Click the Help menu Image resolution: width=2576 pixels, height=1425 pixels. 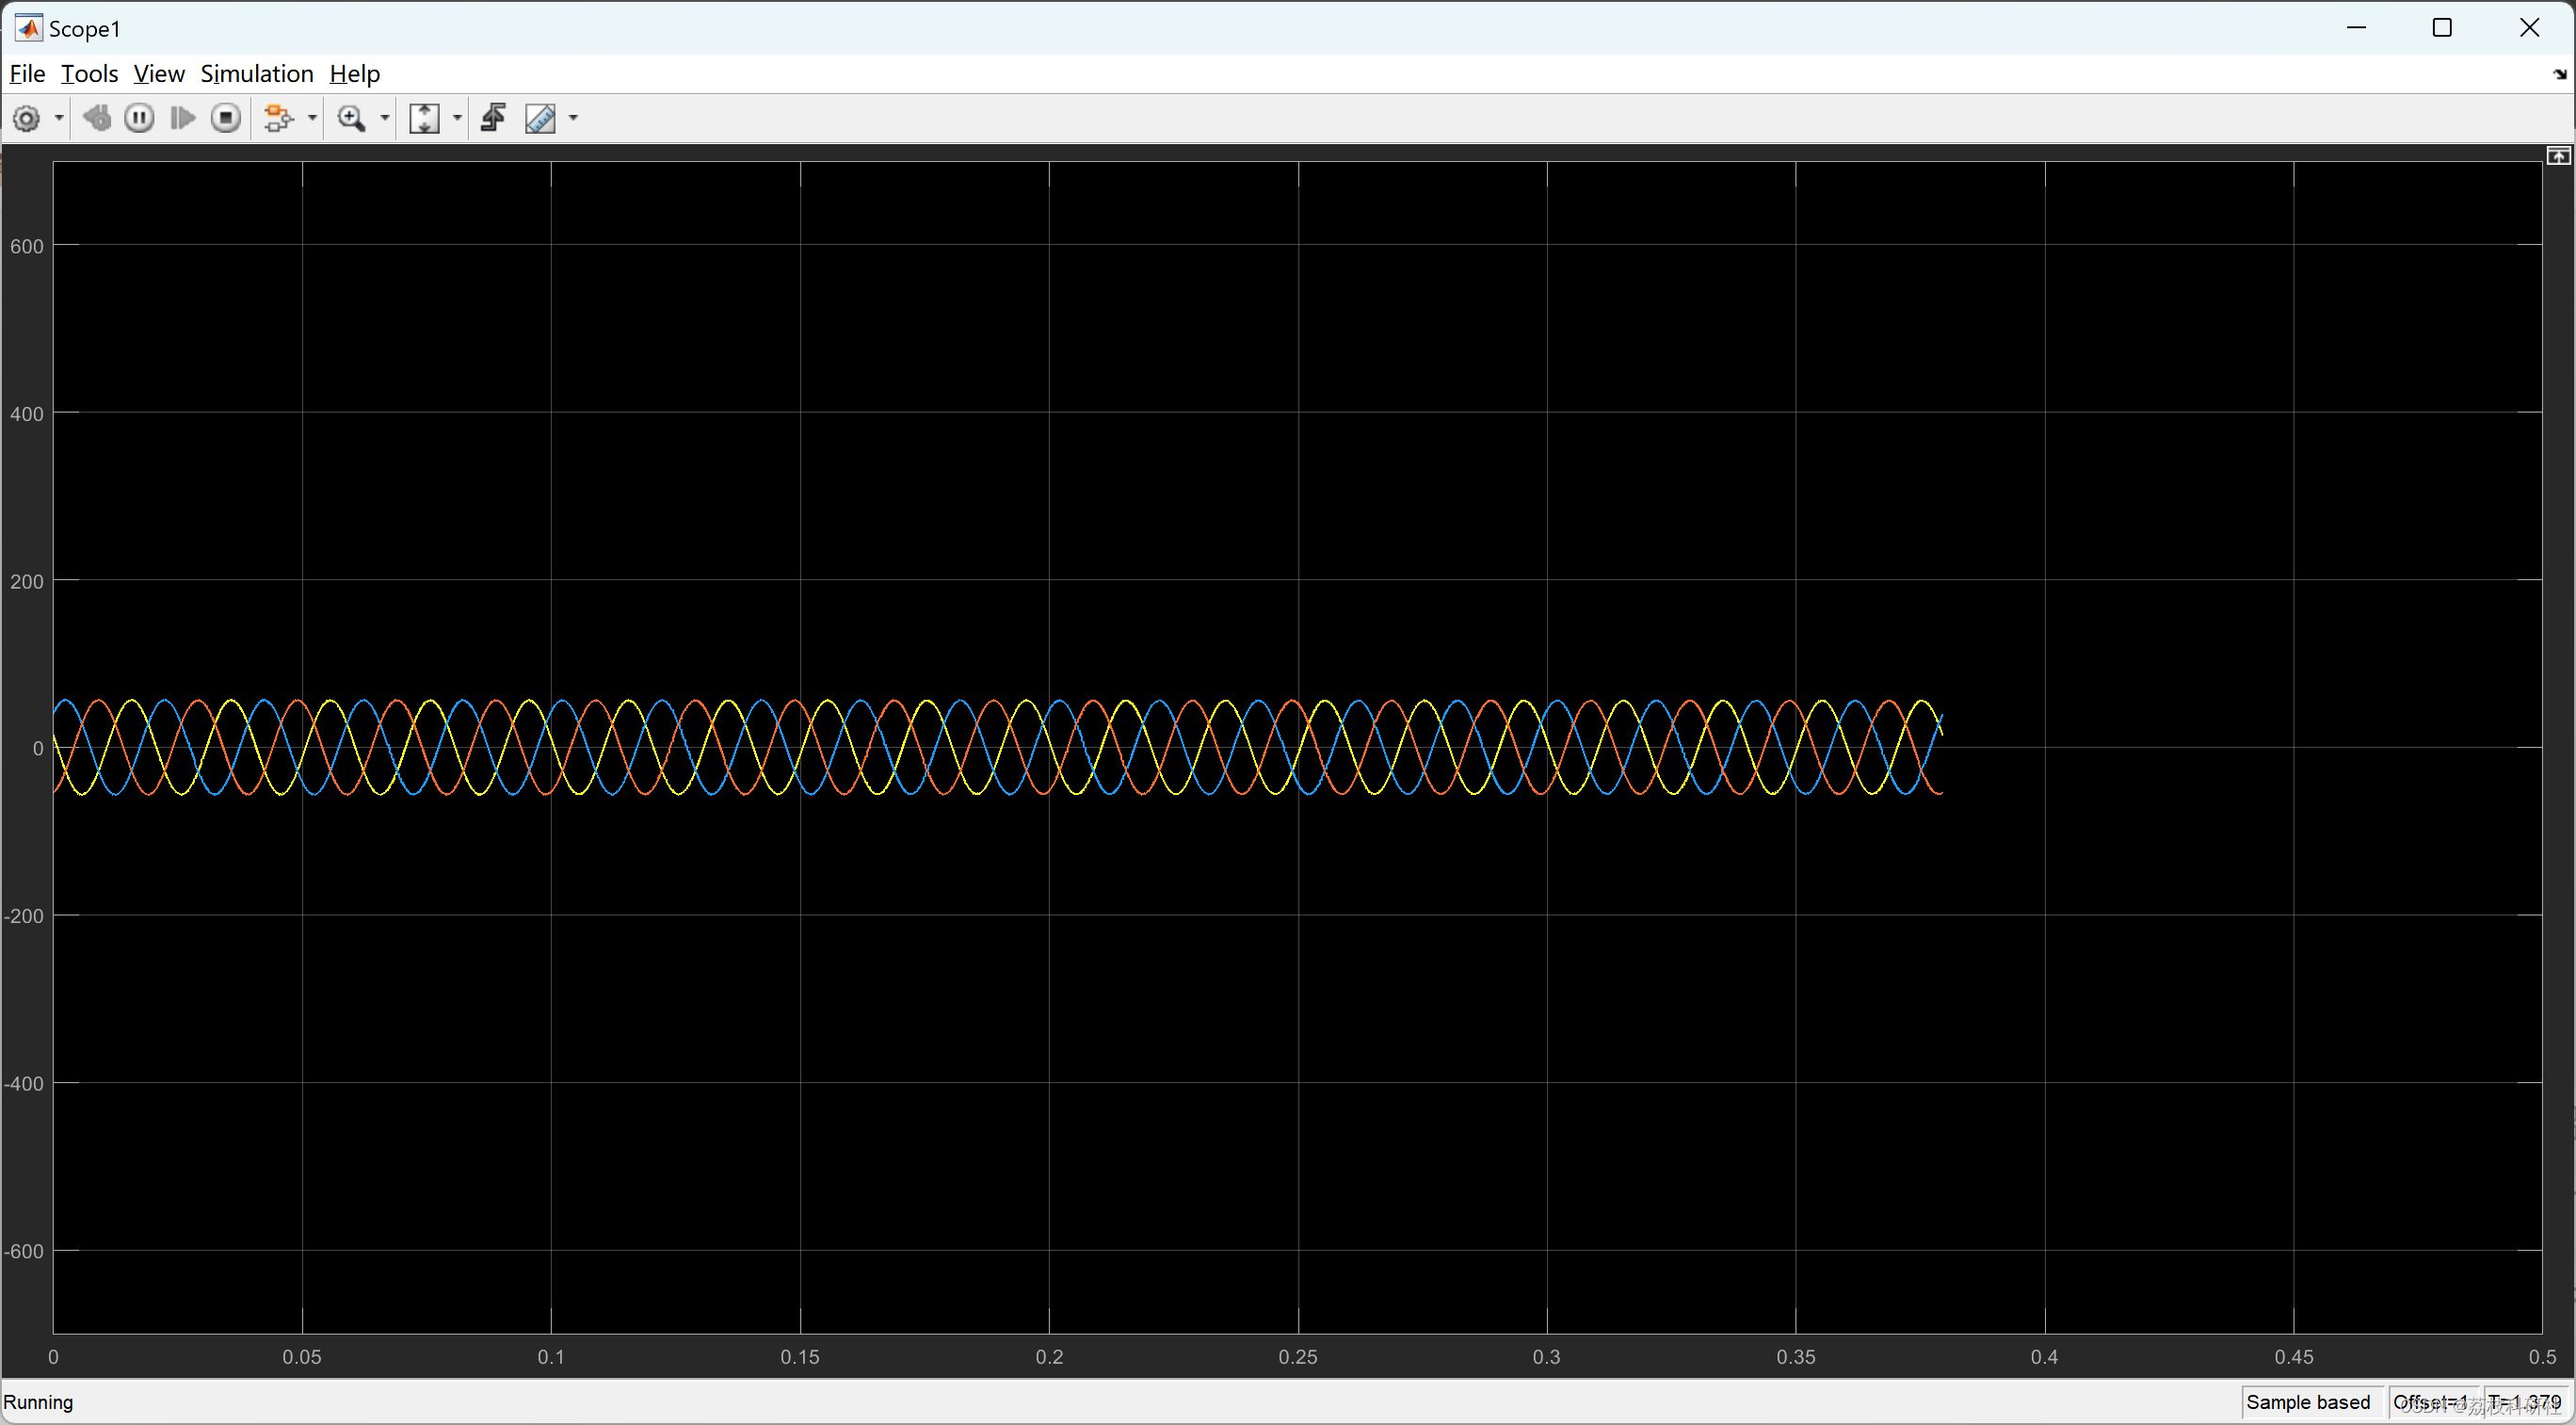[354, 74]
